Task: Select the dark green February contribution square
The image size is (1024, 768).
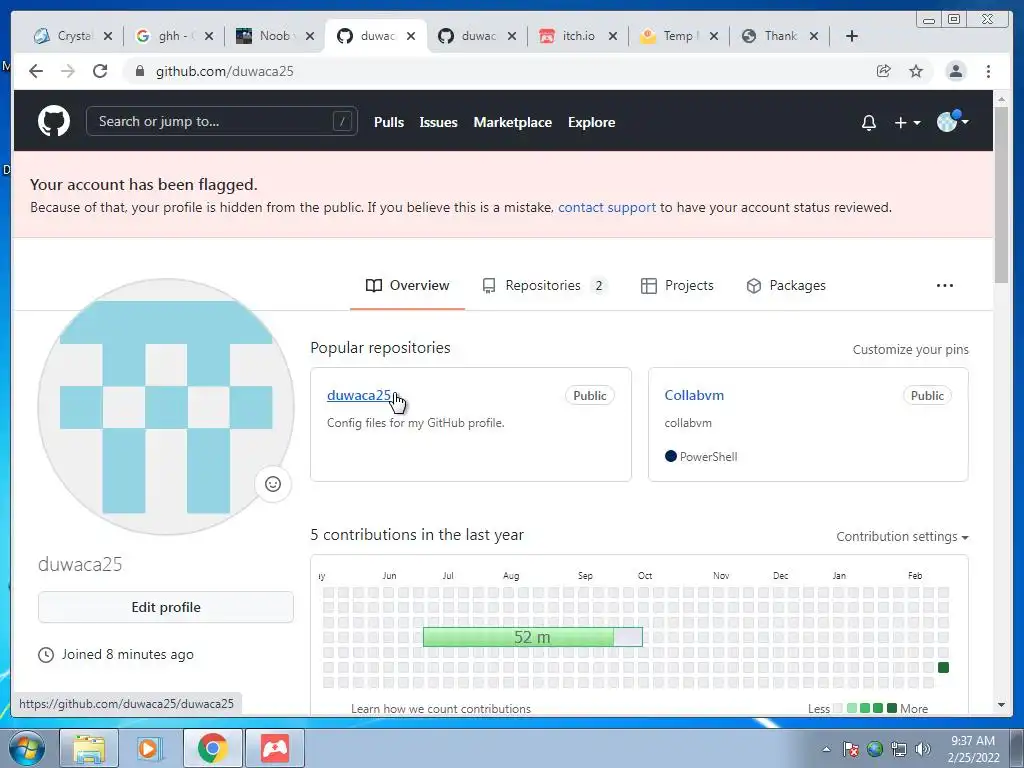Action: pos(943,667)
